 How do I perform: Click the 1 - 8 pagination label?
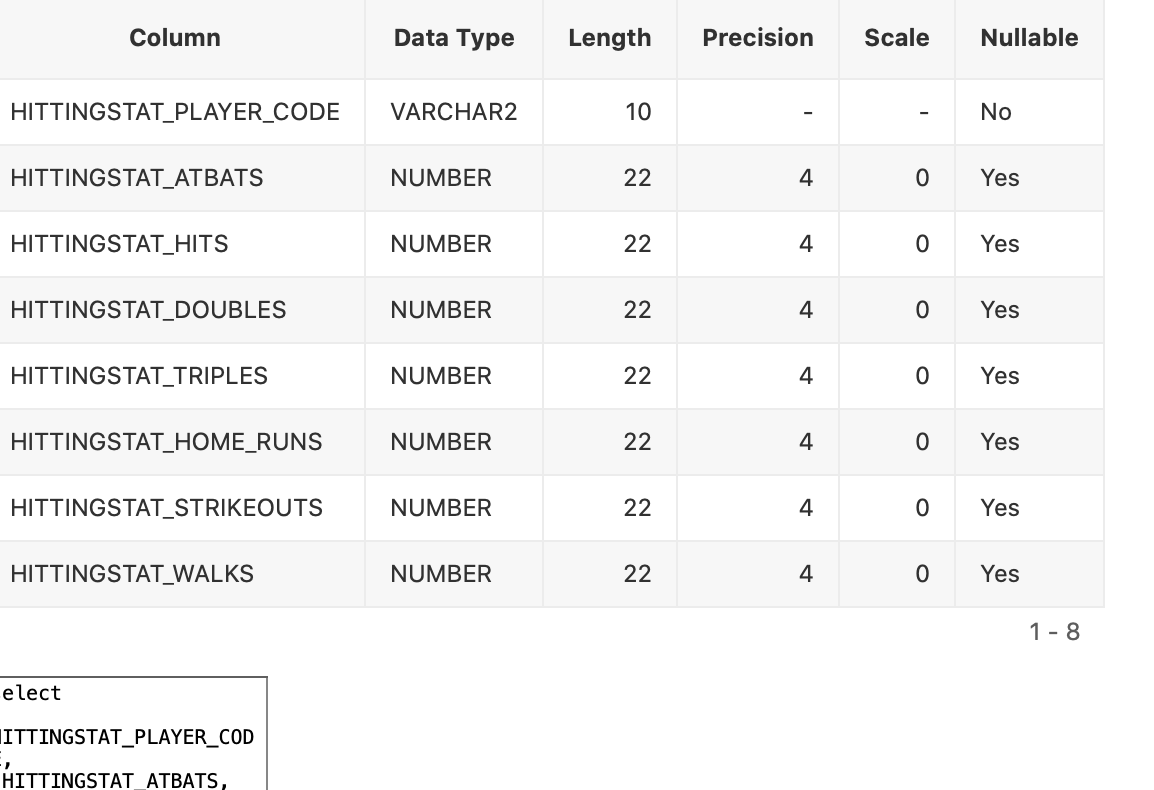(1055, 631)
